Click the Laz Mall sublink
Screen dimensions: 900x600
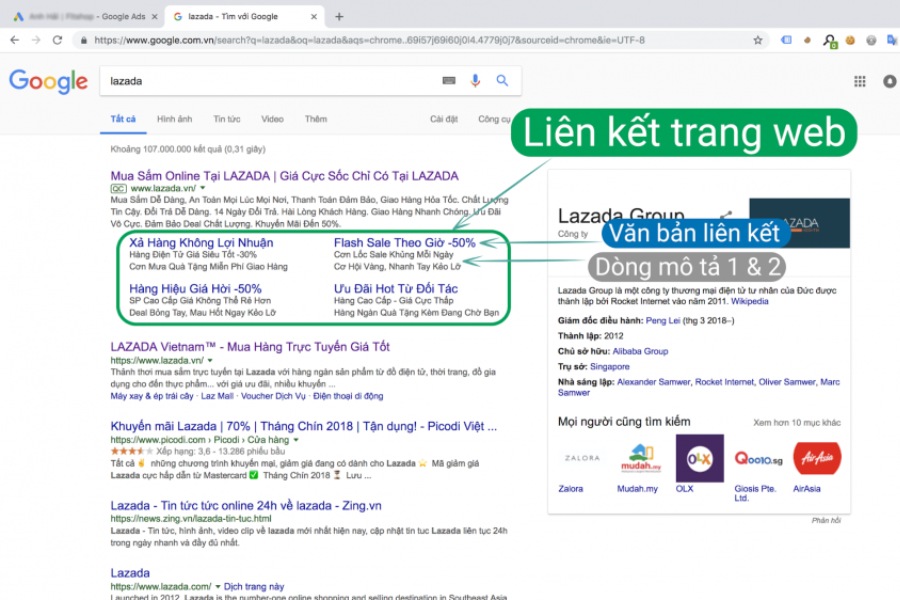point(217,396)
